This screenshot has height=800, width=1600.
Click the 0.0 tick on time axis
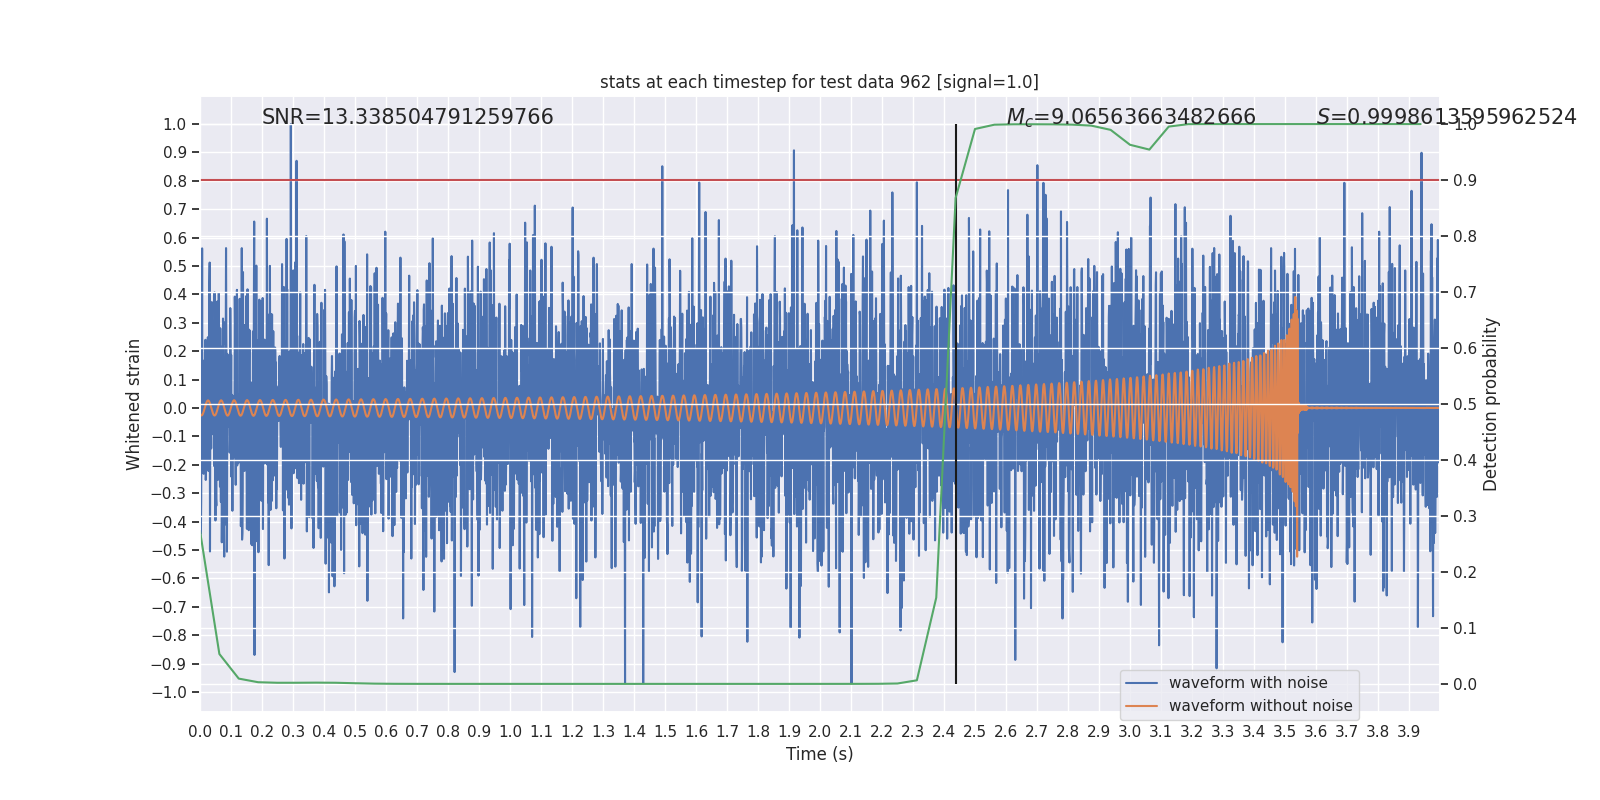point(200,732)
